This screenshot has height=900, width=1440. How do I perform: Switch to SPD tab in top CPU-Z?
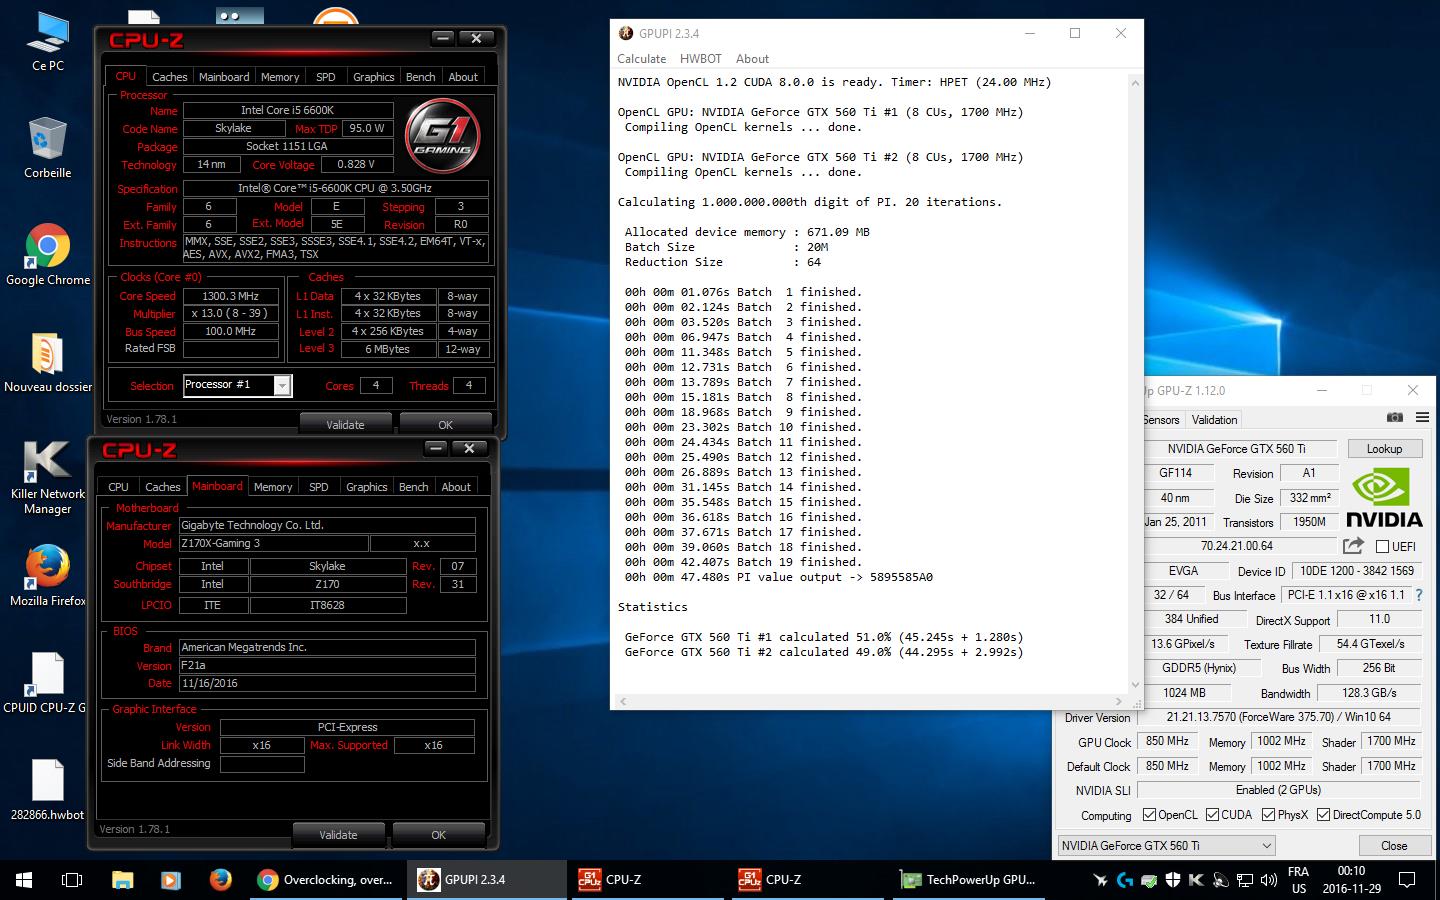click(325, 77)
